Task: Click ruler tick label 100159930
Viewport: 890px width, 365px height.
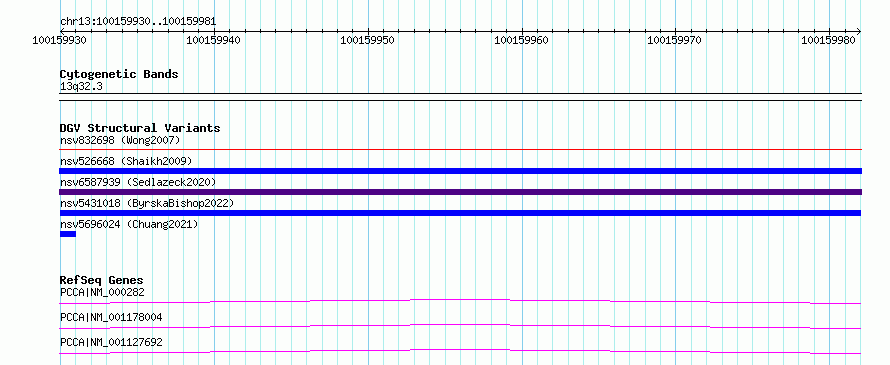Action: (59, 40)
